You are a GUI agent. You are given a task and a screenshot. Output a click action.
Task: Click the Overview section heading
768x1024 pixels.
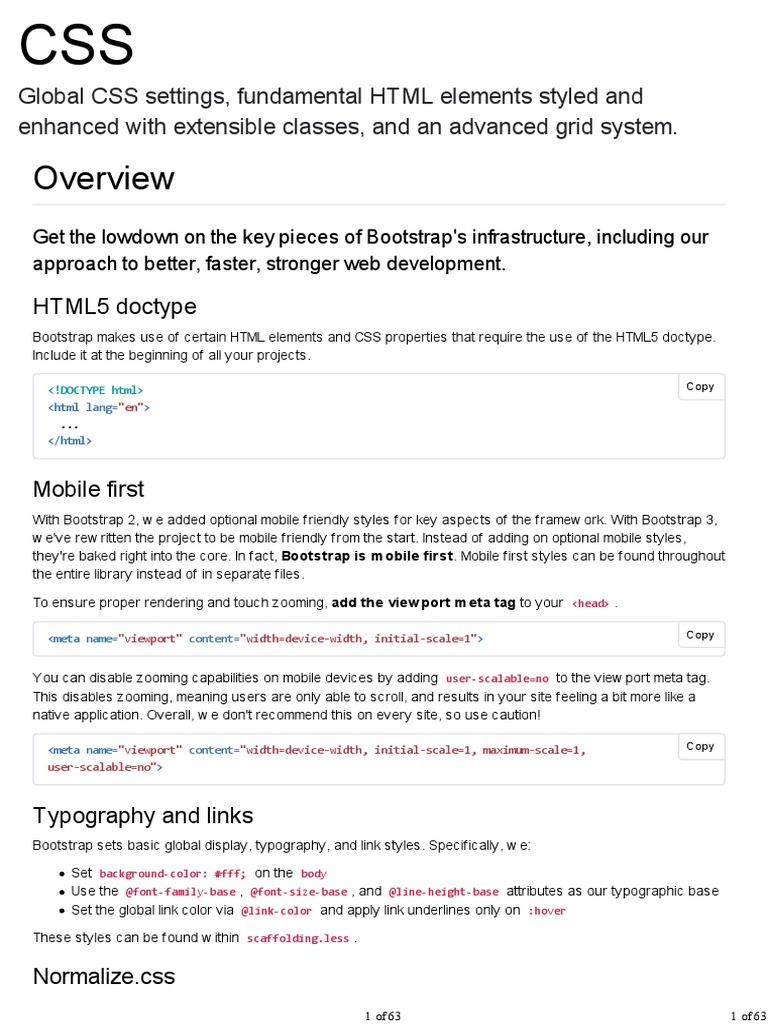(104, 178)
